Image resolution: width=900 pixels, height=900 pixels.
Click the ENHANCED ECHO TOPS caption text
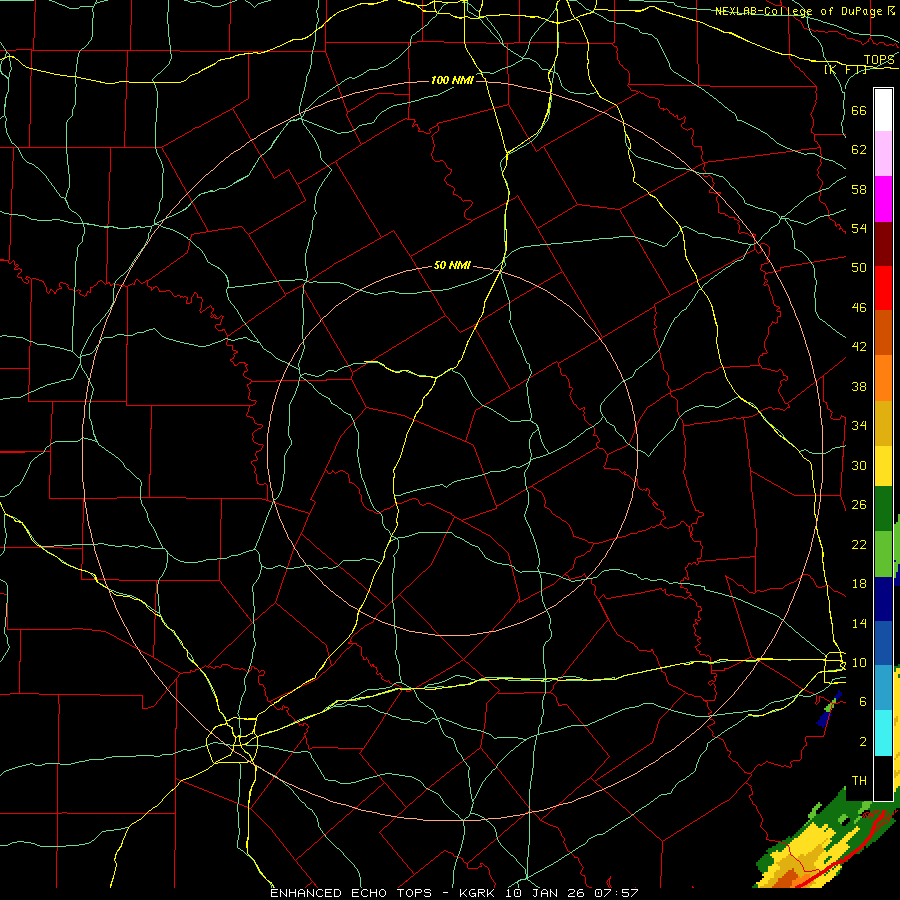click(351, 893)
